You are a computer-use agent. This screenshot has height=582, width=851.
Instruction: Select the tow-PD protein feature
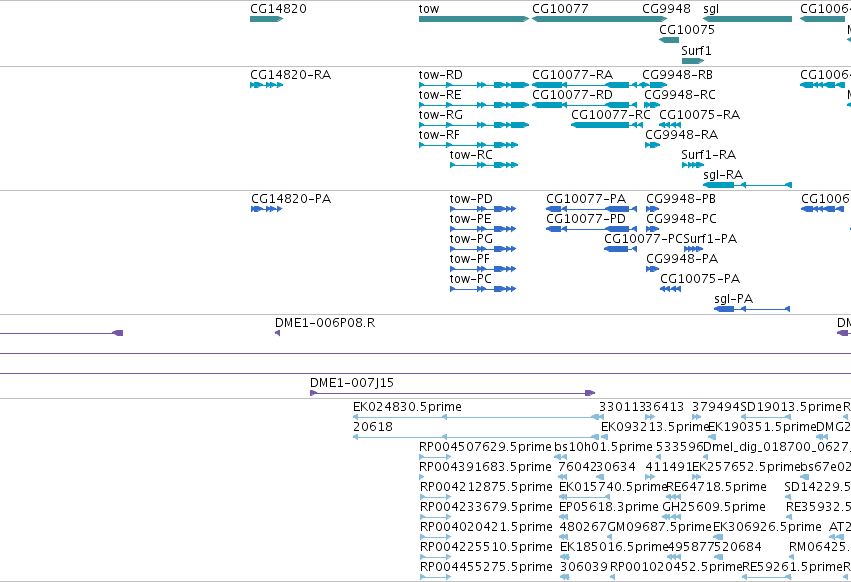click(x=483, y=209)
